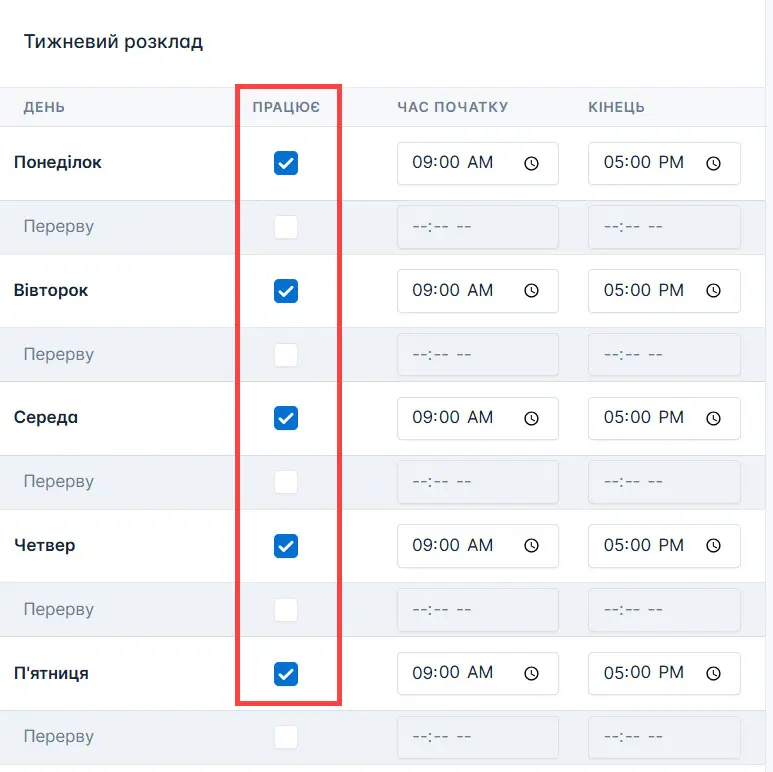
Task: Click the П'ятниця break end time field
Action: pyautogui.click(x=664, y=737)
